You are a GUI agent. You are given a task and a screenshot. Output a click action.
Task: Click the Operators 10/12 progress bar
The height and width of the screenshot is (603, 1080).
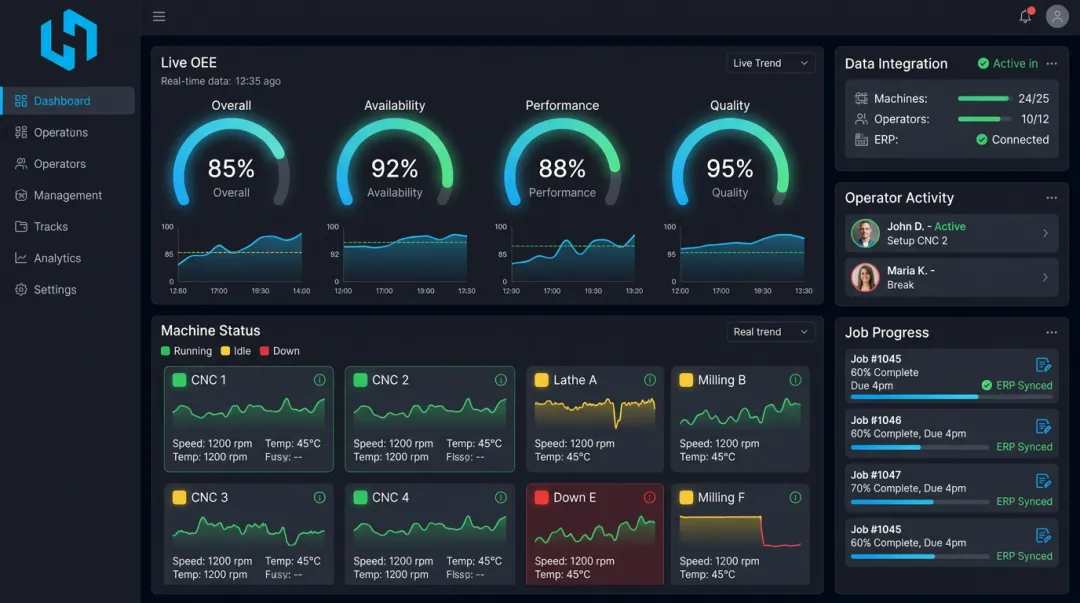point(984,119)
